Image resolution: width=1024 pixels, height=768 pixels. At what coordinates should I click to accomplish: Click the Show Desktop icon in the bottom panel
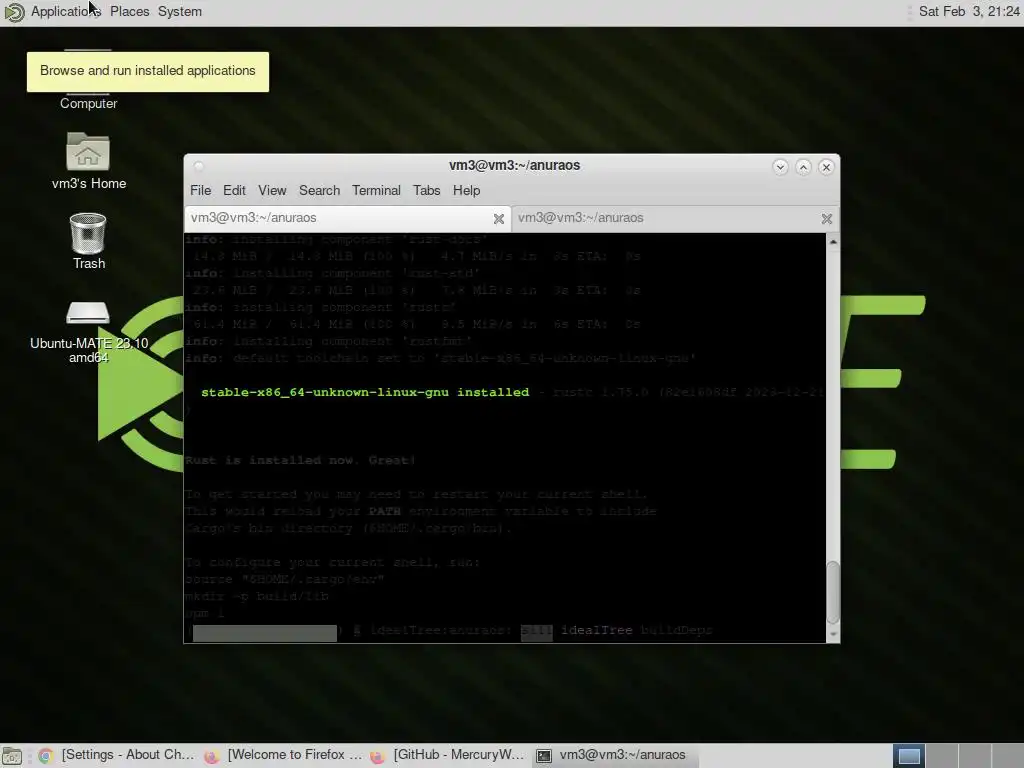12,756
